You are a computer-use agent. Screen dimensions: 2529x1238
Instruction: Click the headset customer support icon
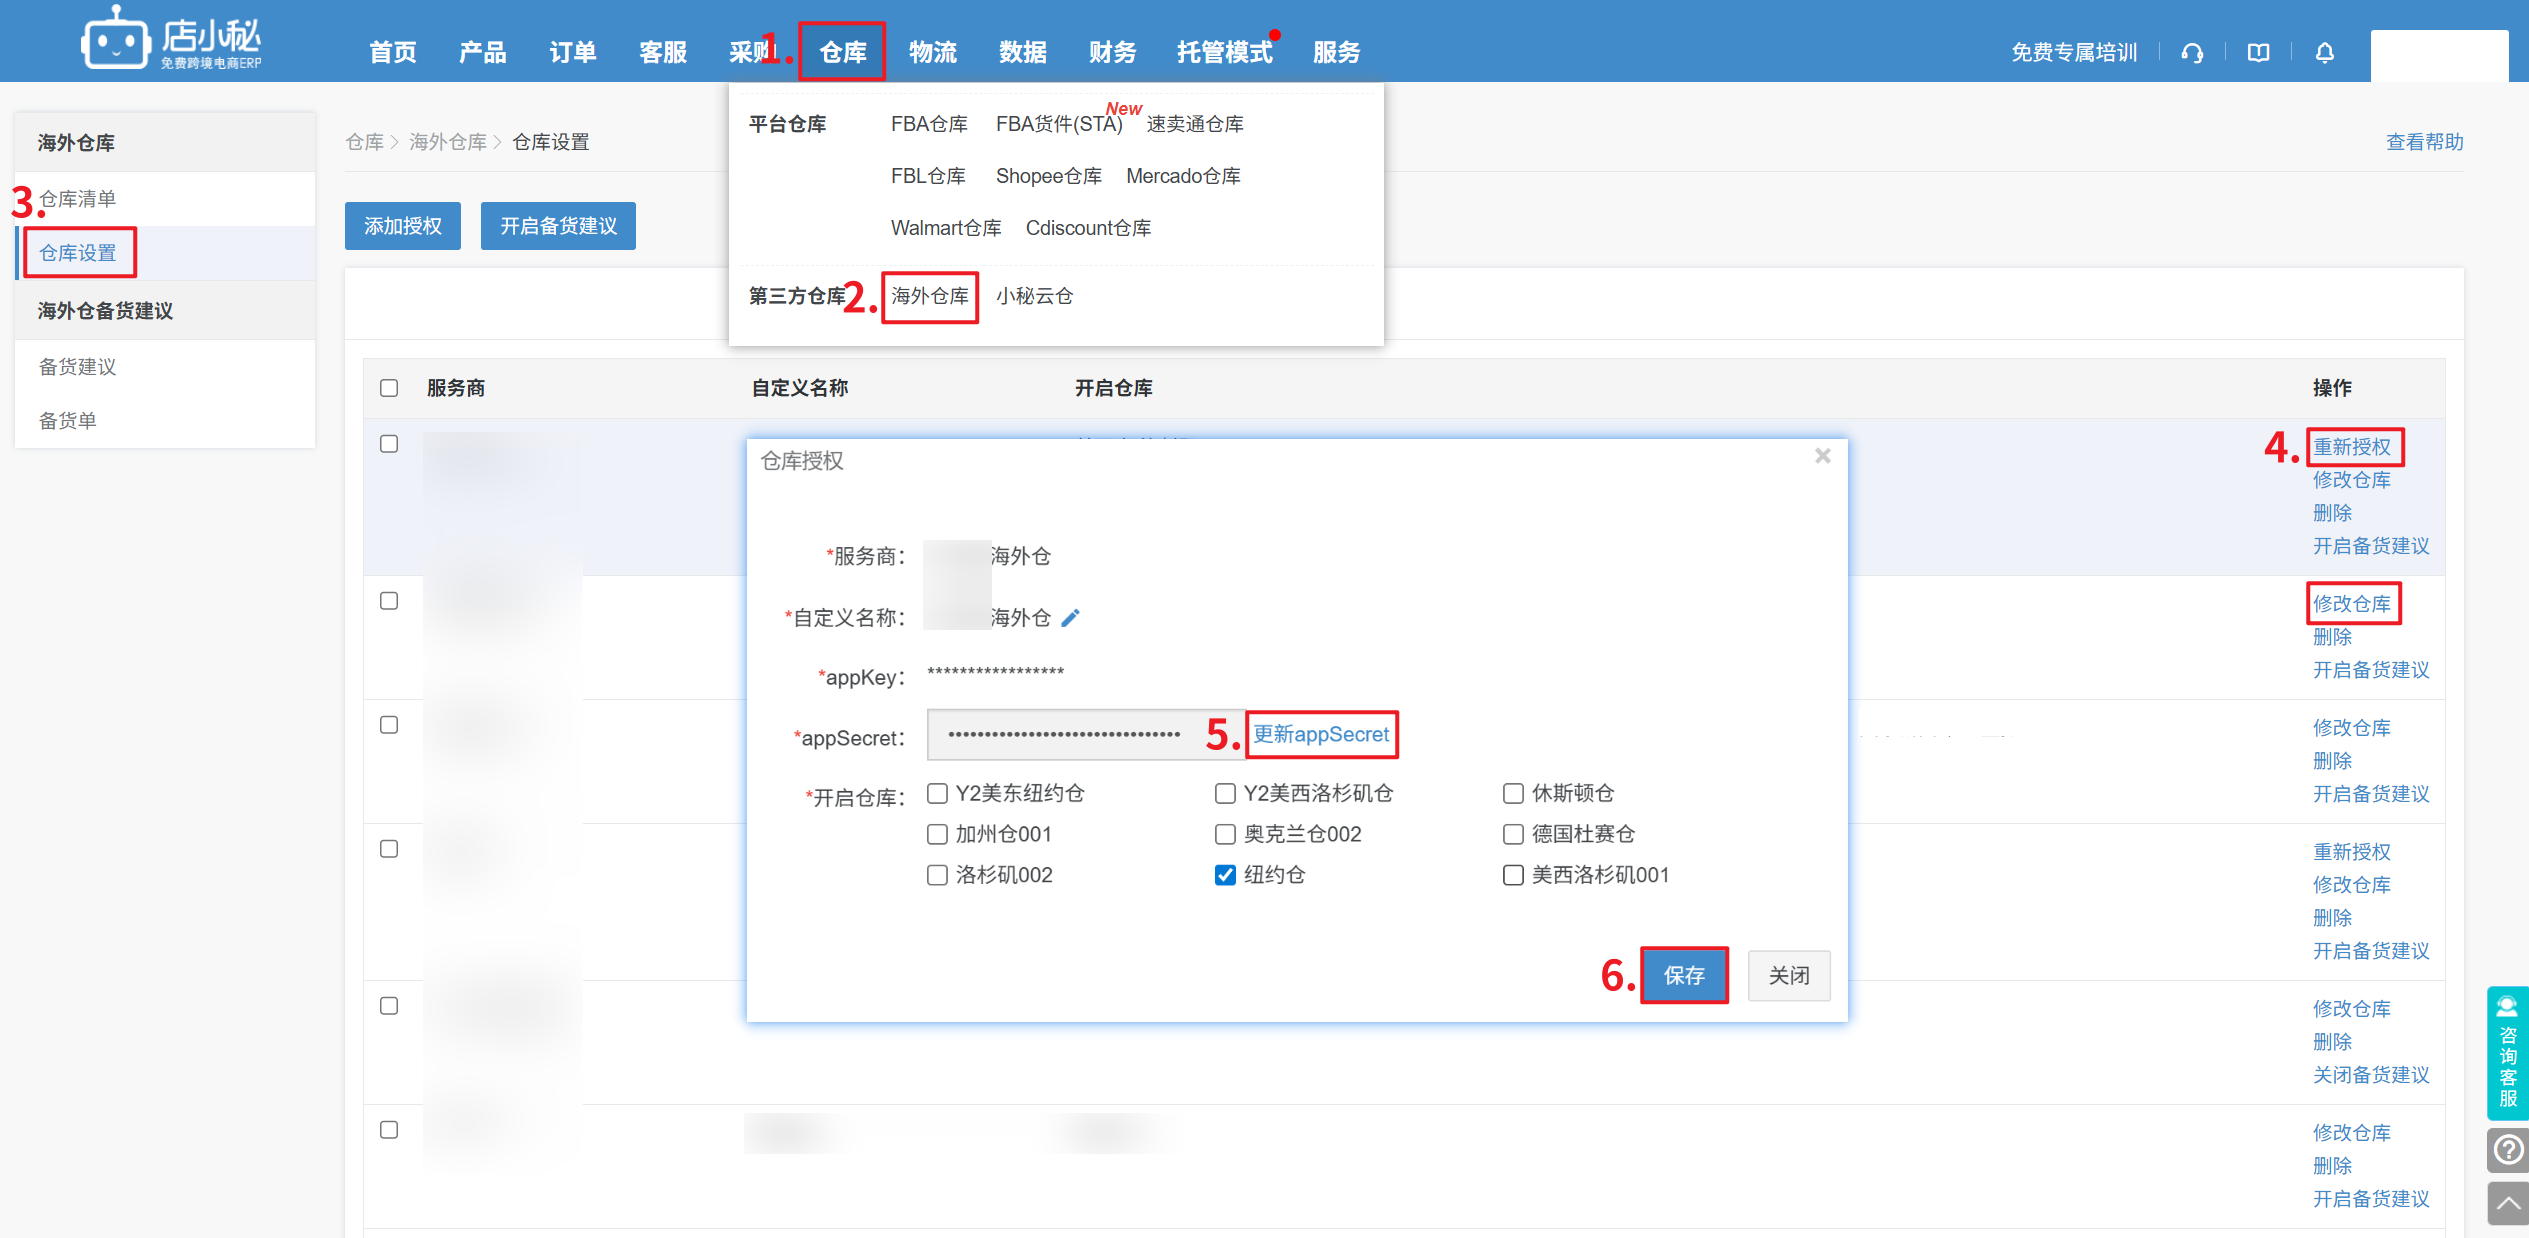2192,53
